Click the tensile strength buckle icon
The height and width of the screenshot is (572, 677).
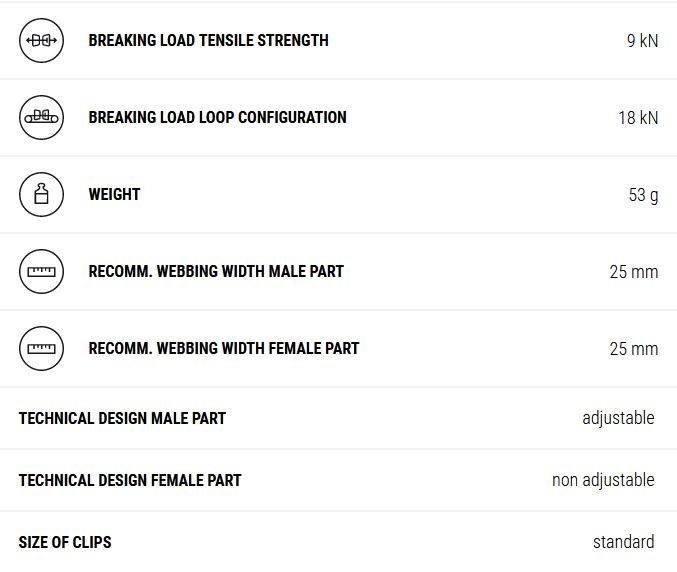pos(41,41)
